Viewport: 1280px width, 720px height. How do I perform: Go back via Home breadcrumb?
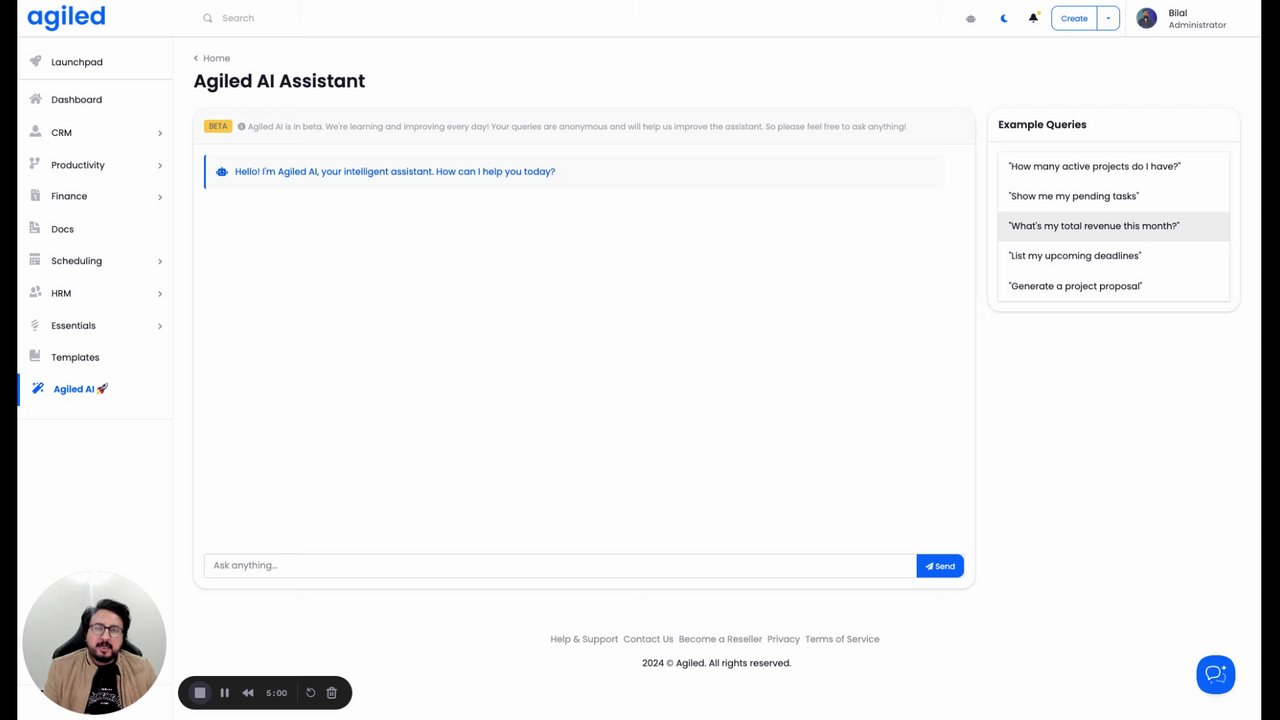click(216, 58)
